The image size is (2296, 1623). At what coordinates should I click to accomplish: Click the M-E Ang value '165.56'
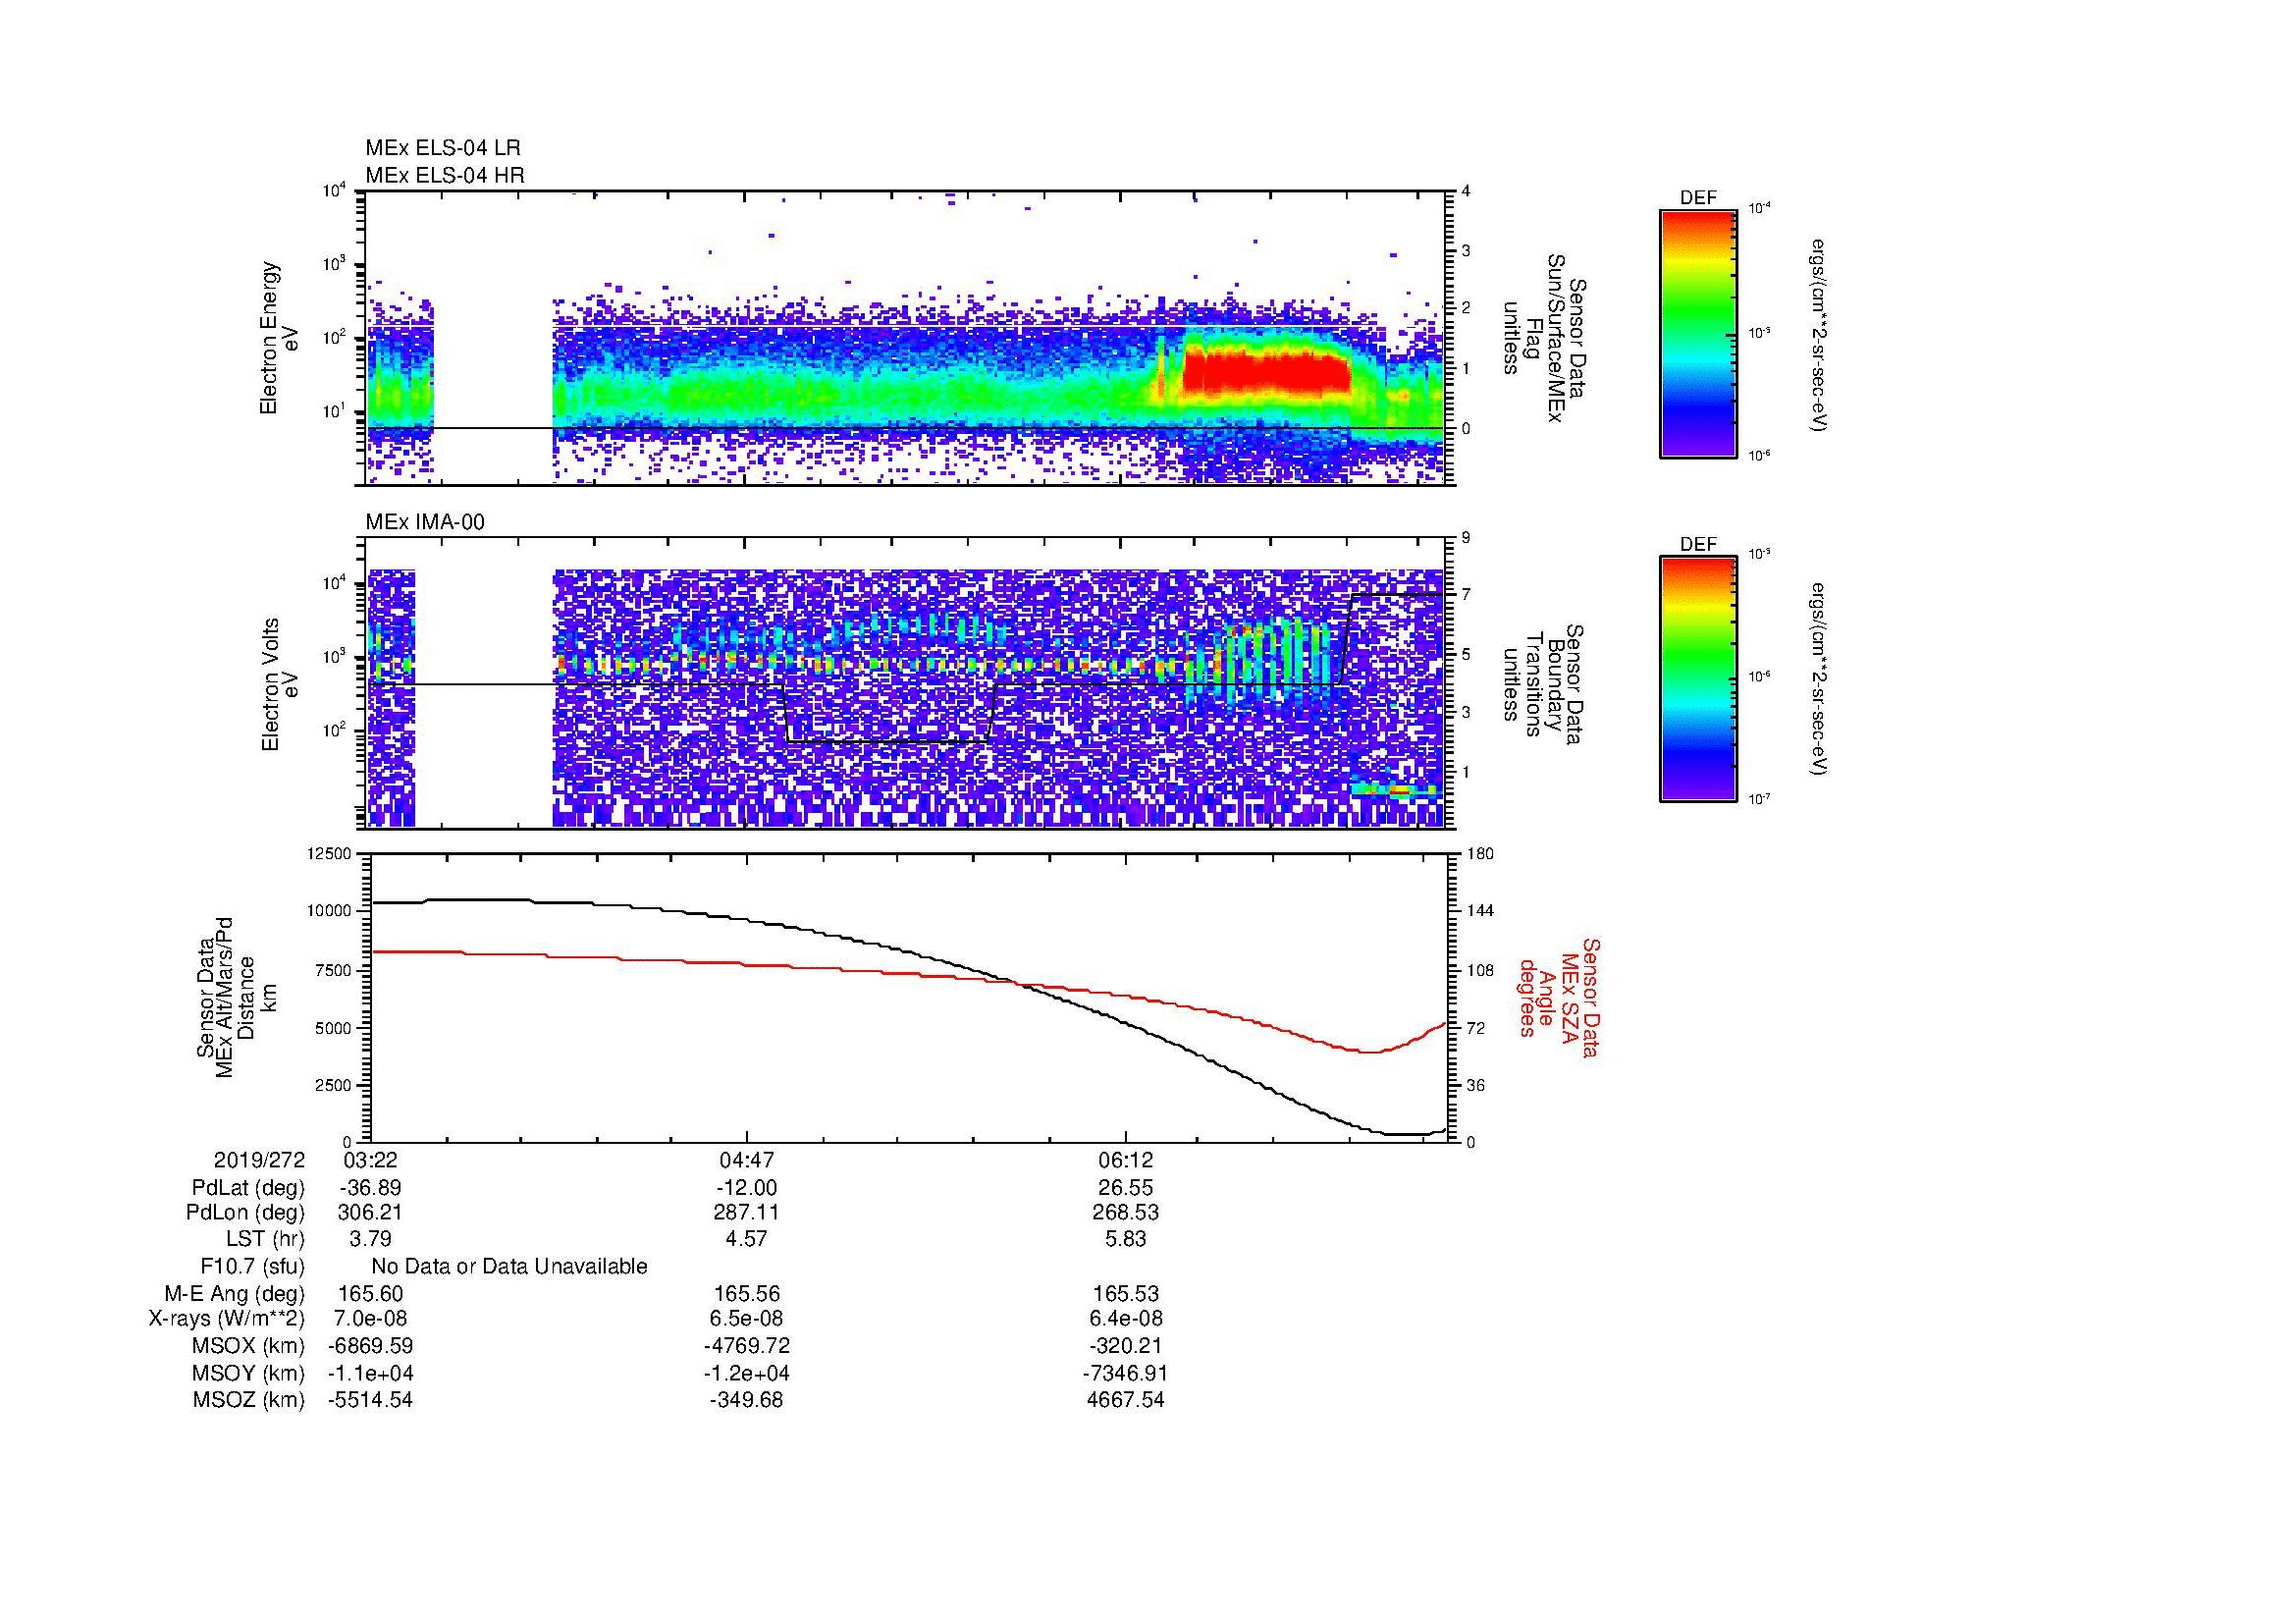click(x=746, y=1294)
